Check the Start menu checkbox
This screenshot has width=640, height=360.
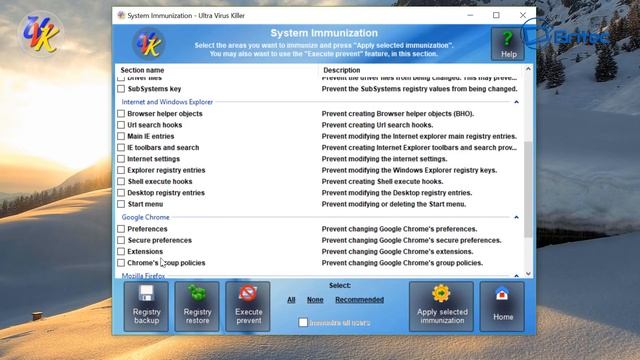[x=121, y=204]
